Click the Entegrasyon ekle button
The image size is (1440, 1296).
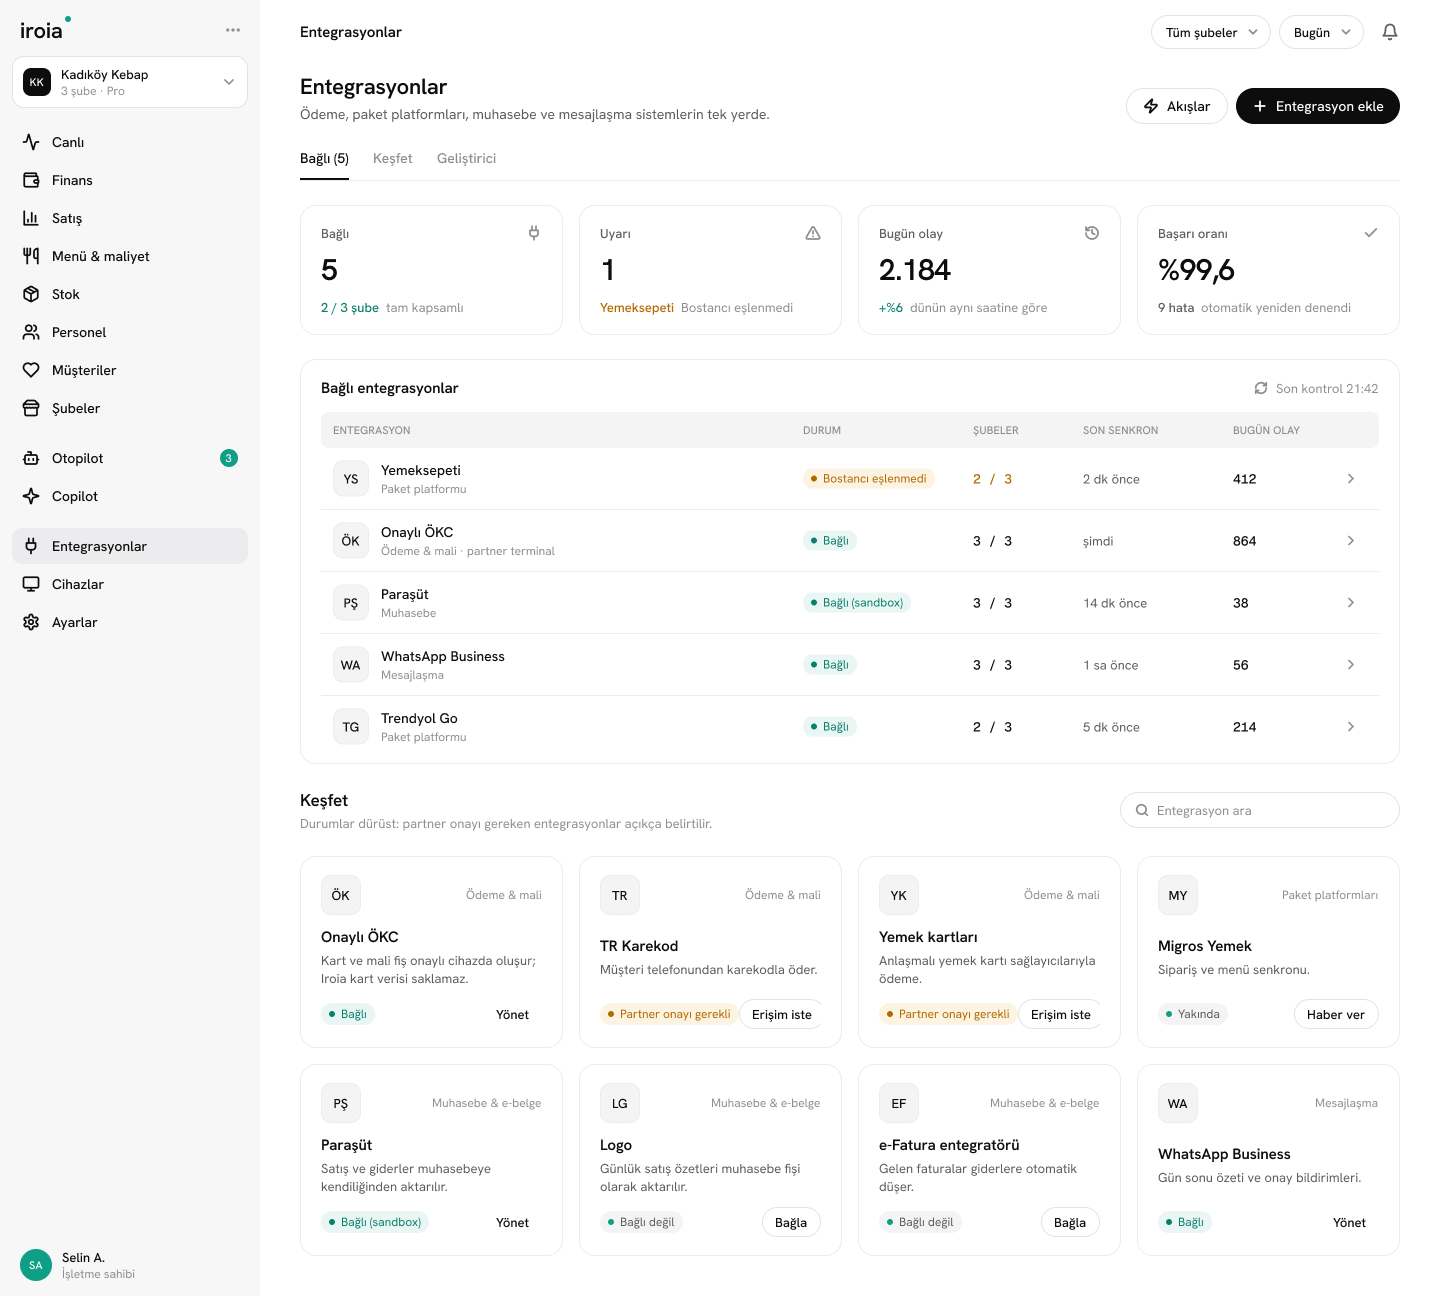tap(1318, 106)
